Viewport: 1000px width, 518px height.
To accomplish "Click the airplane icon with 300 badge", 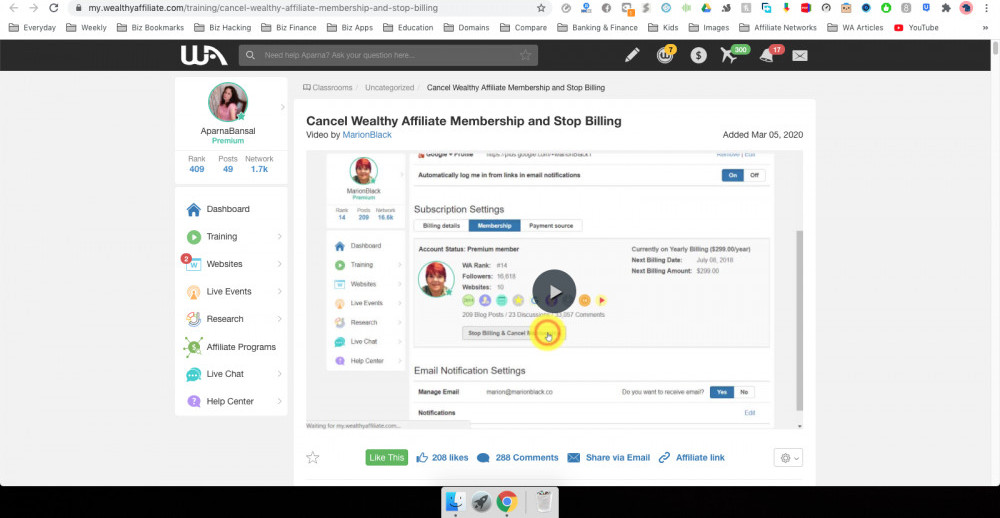I will click(x=730, y=55).
